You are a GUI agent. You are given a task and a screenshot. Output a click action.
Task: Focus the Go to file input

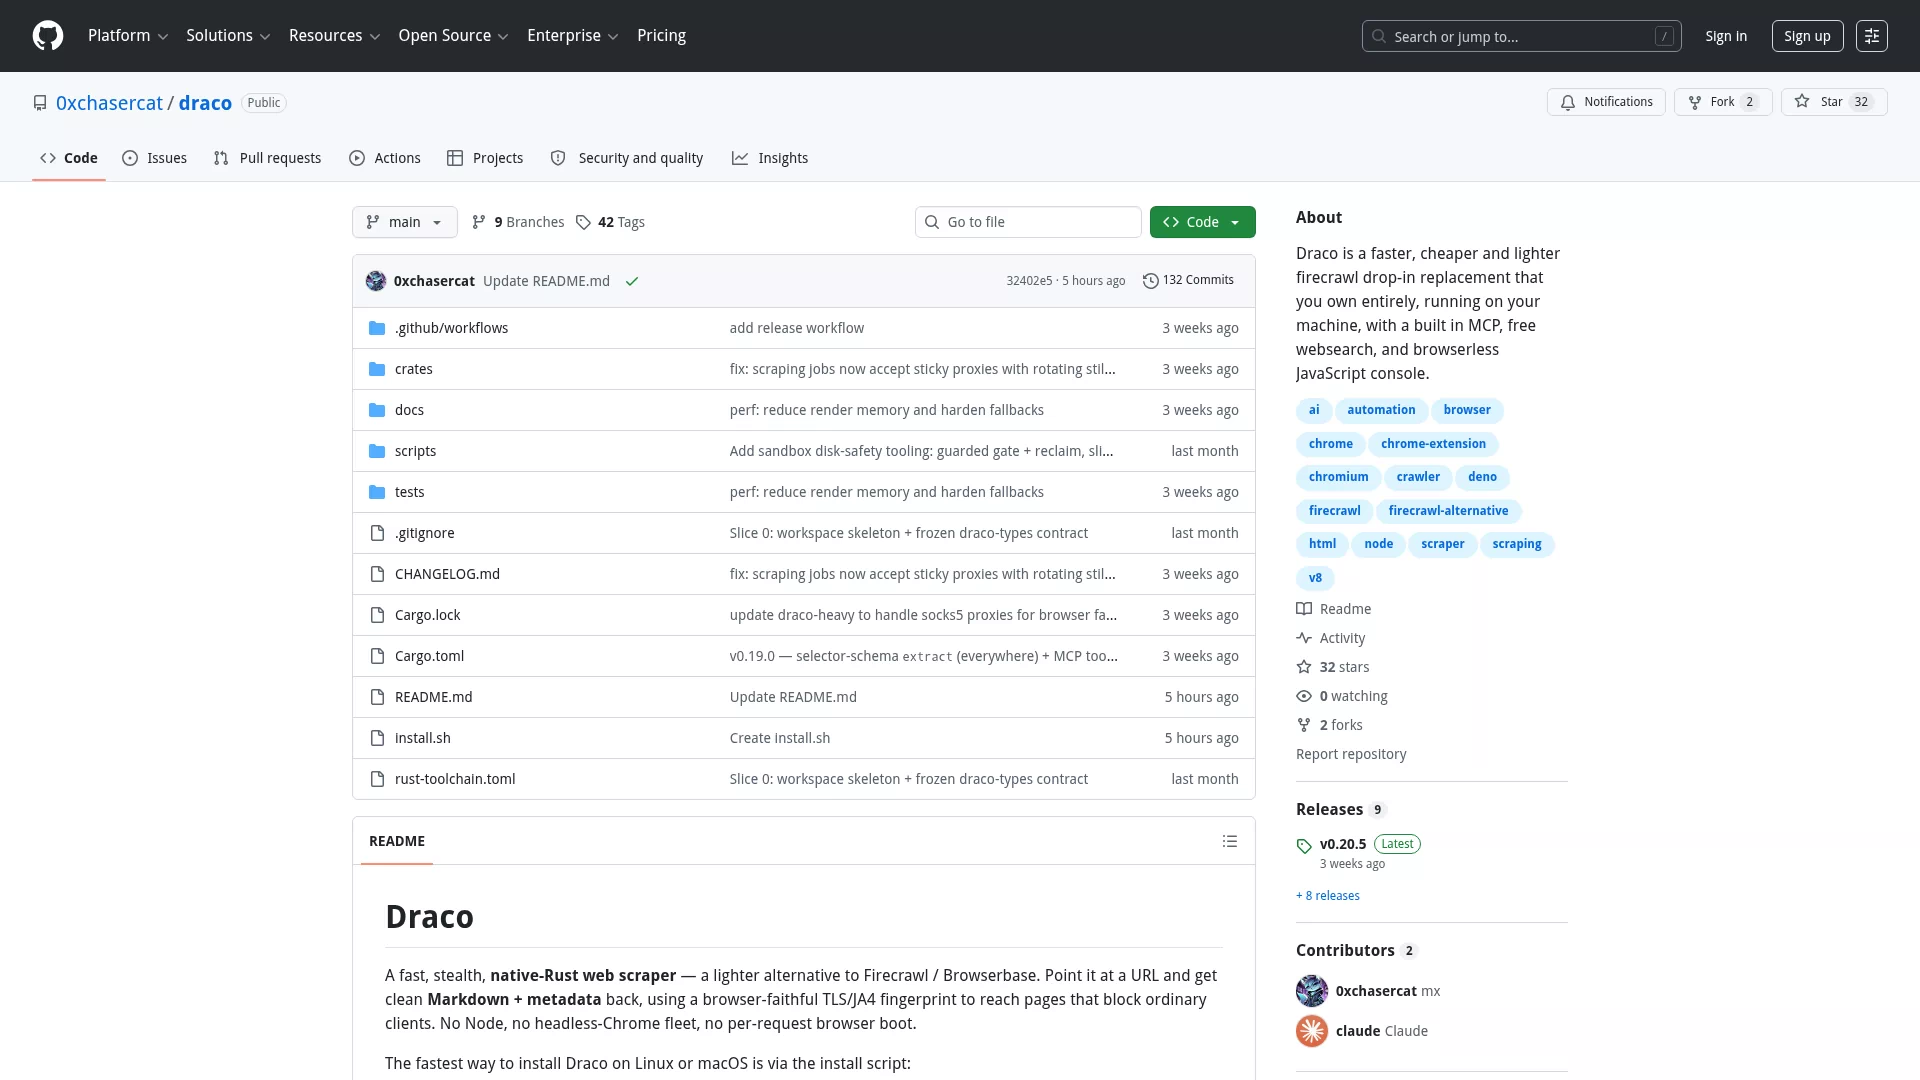coord(1028,222)
